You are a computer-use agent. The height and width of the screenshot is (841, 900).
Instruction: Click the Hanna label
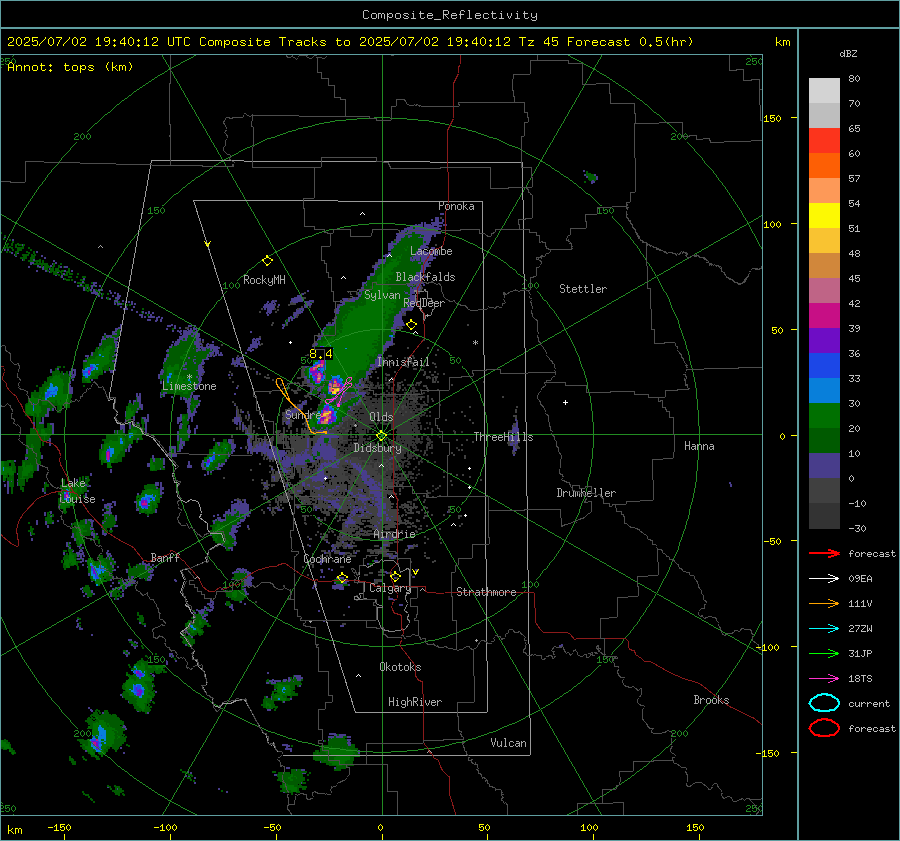[699, 446]
